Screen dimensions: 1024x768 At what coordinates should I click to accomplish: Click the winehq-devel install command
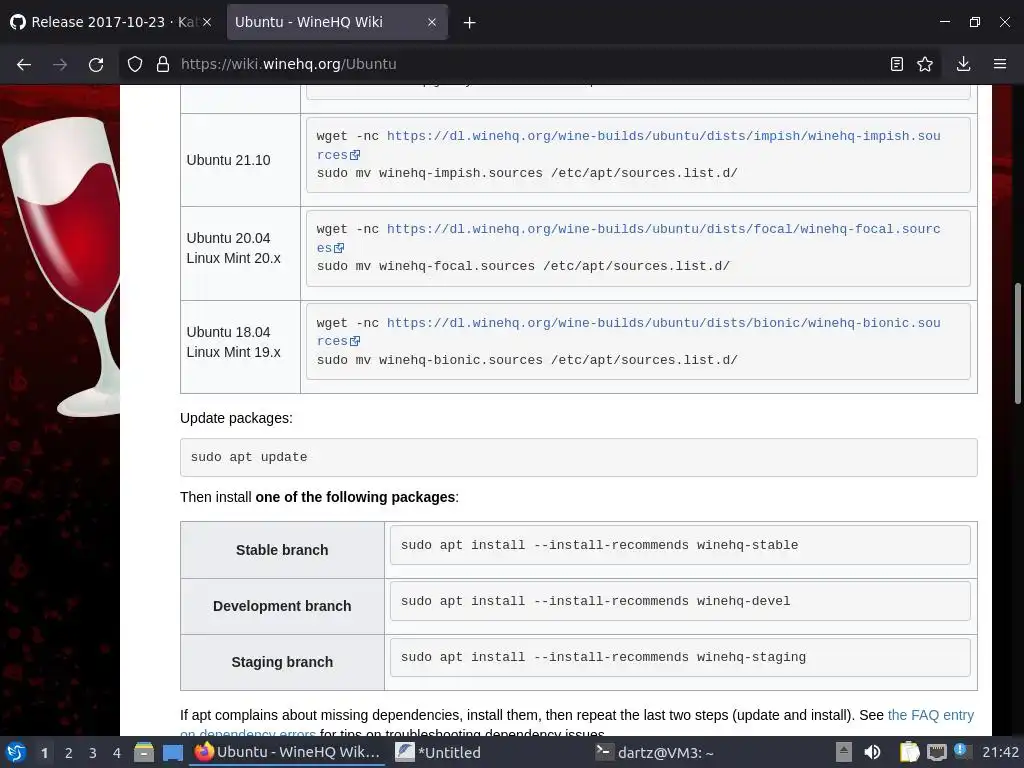tap(680, 601)
